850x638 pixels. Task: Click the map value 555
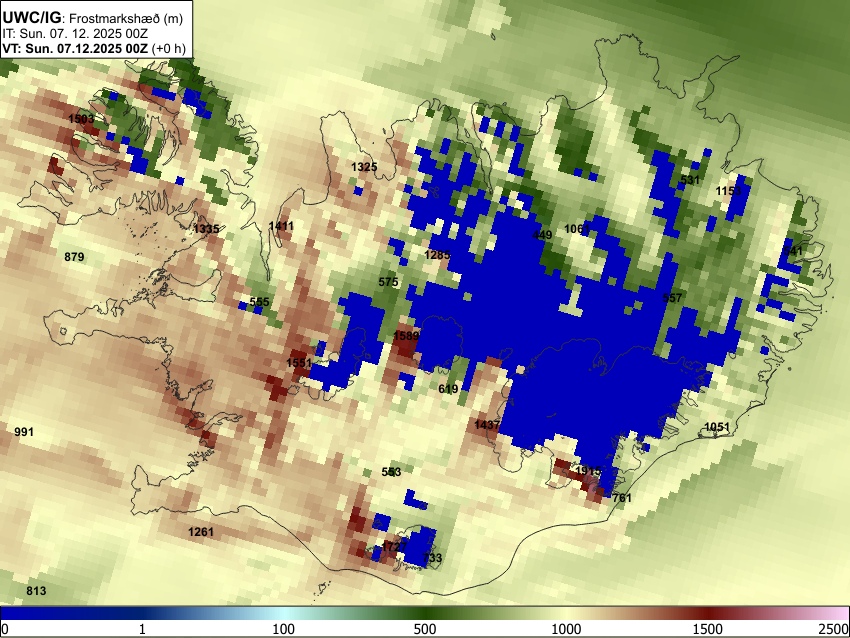click(x=260, y=302)
